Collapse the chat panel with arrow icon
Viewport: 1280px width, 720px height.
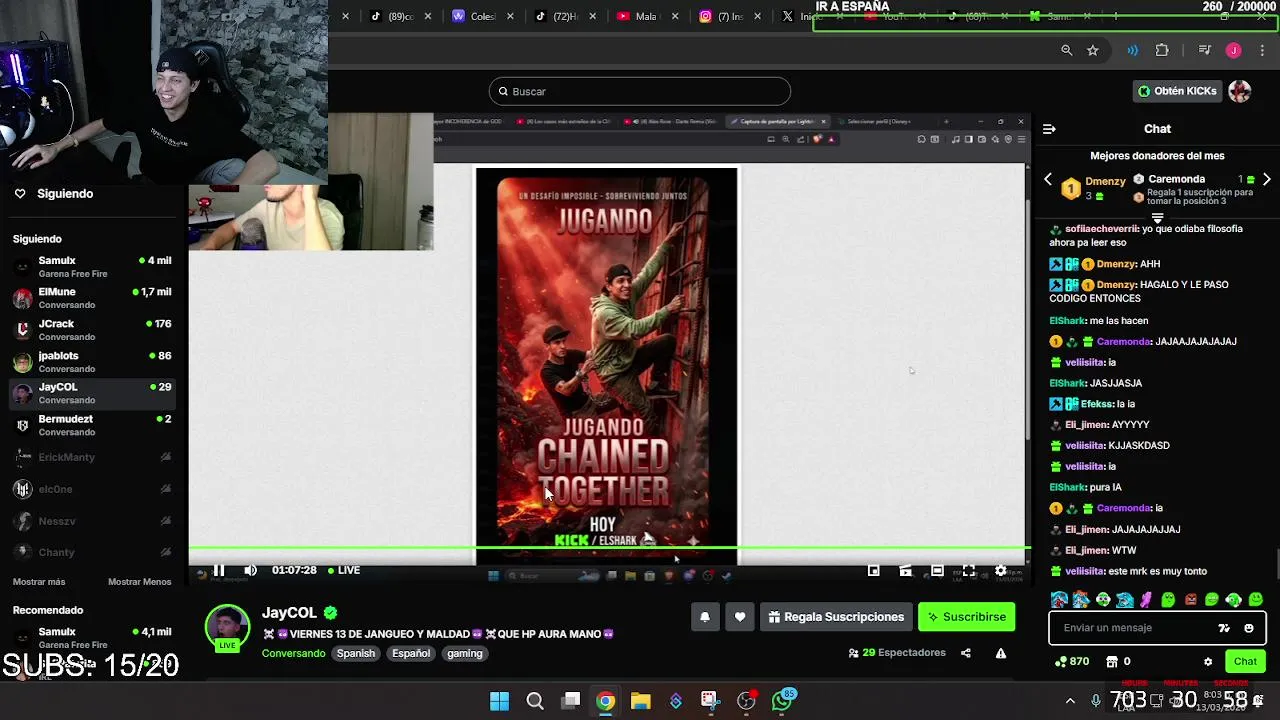1049,129
